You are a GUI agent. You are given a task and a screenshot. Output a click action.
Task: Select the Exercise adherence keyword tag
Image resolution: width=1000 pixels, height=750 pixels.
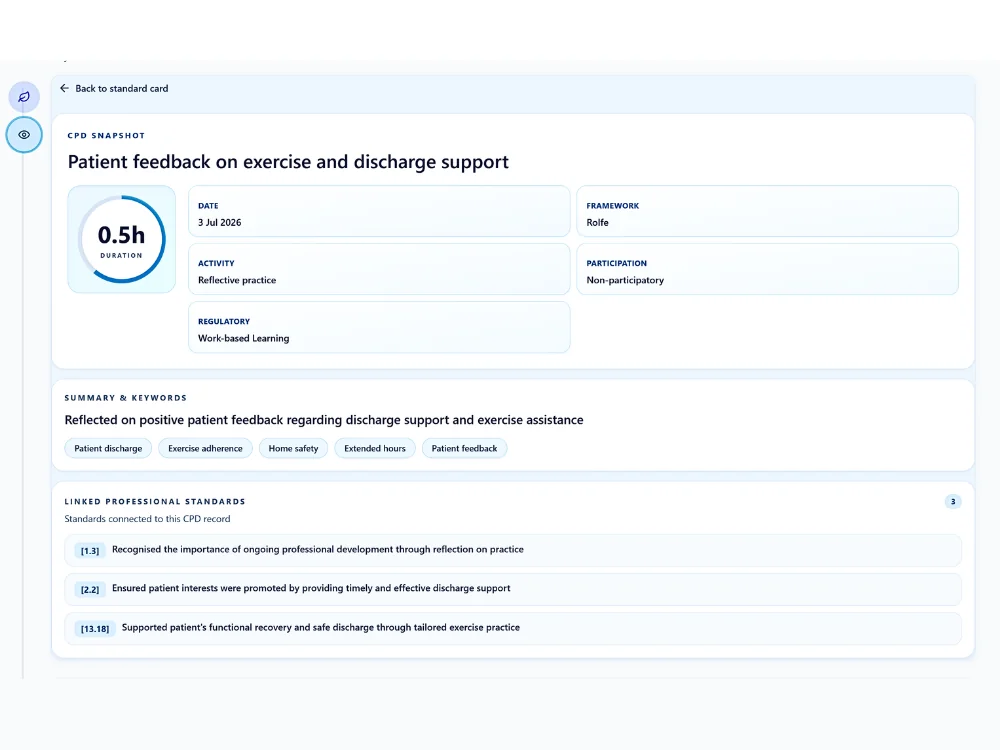point(205,448)
